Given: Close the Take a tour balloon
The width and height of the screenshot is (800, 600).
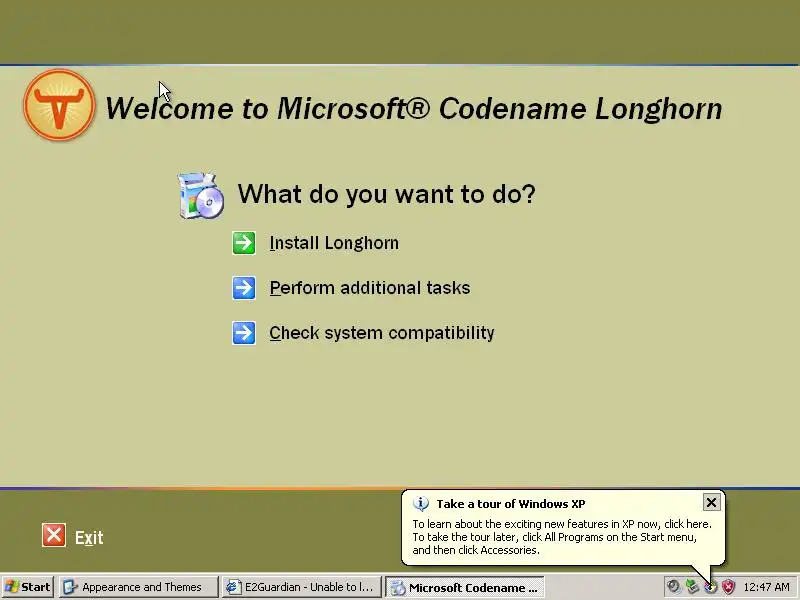Looking at the screenshot, I should tap(711, 503).
